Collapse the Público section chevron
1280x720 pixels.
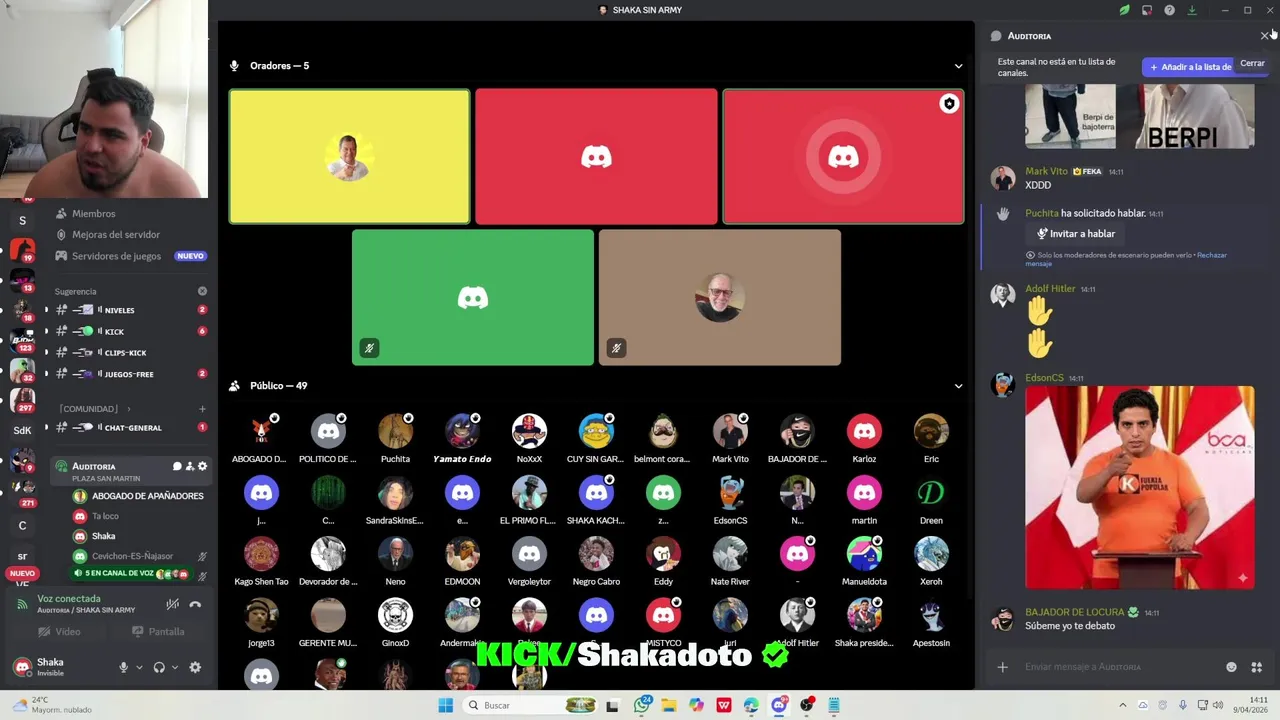pos(958,386)
